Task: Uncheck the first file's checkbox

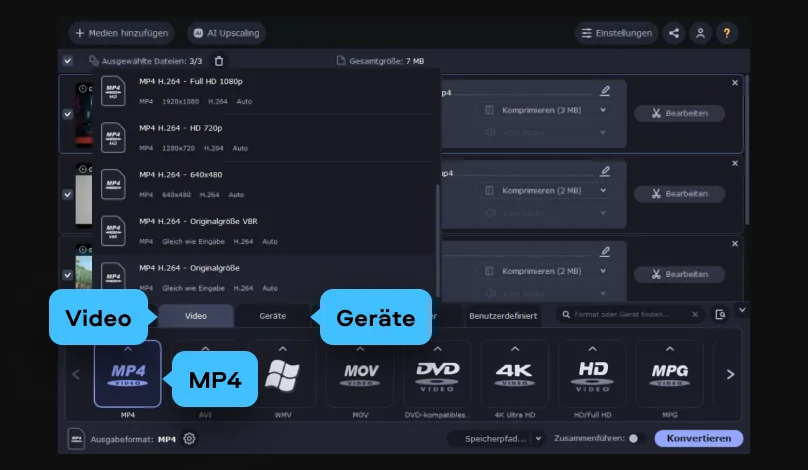Action: [68, 114]
